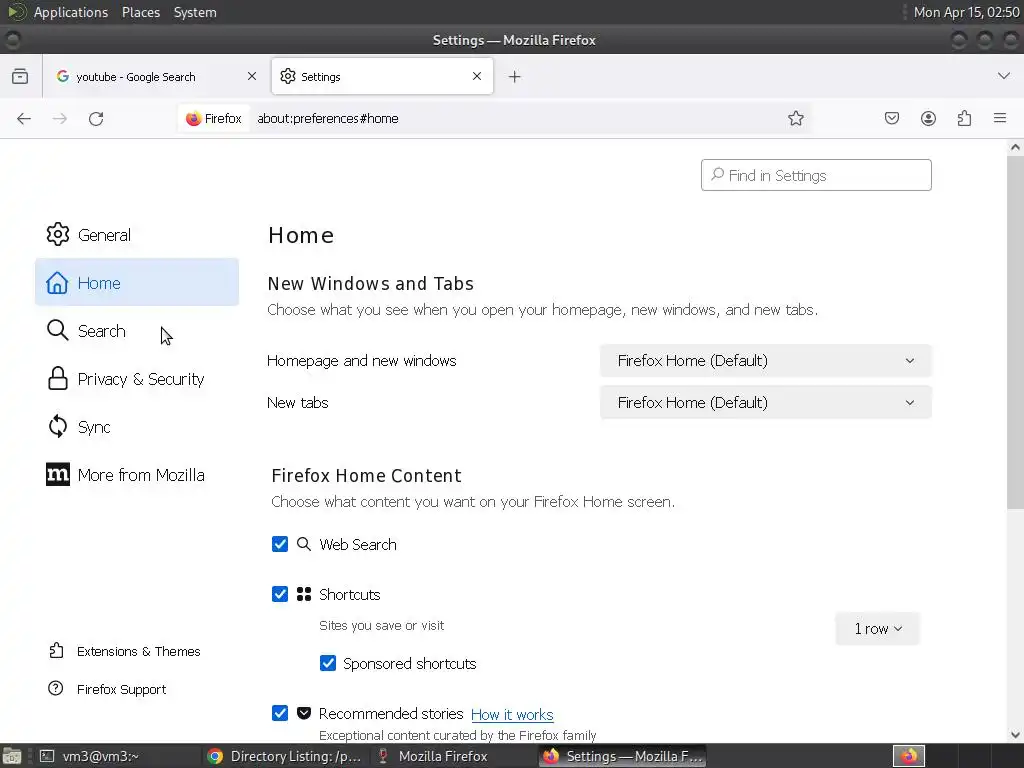Open the hamburger application menu

point(1000,119)
